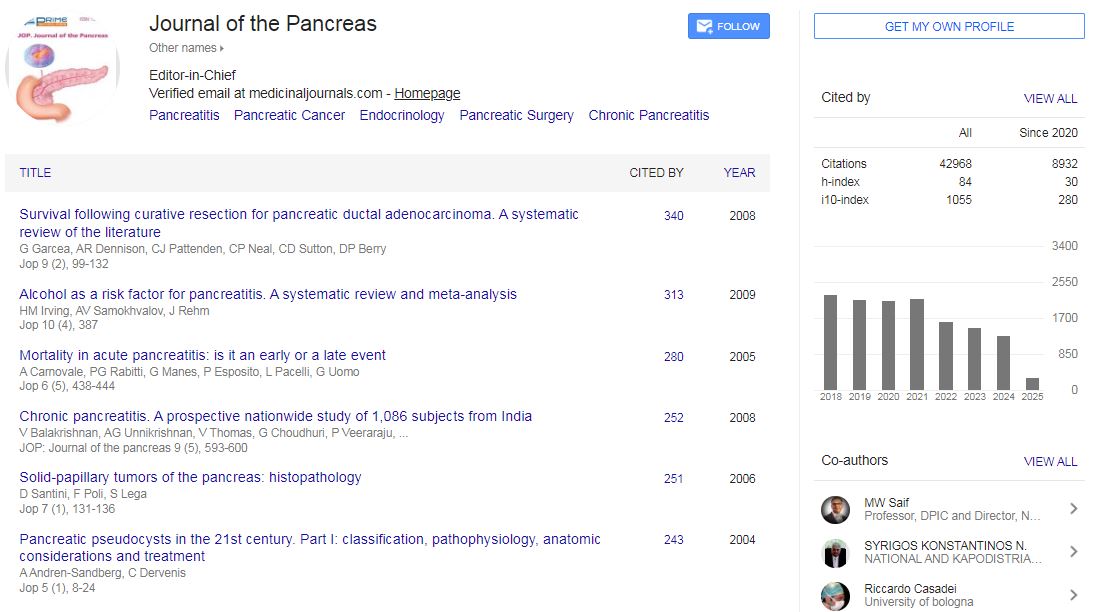Open the Endocrinology research topic
The width and height of the screenshot is (1119, 612).
402,115
